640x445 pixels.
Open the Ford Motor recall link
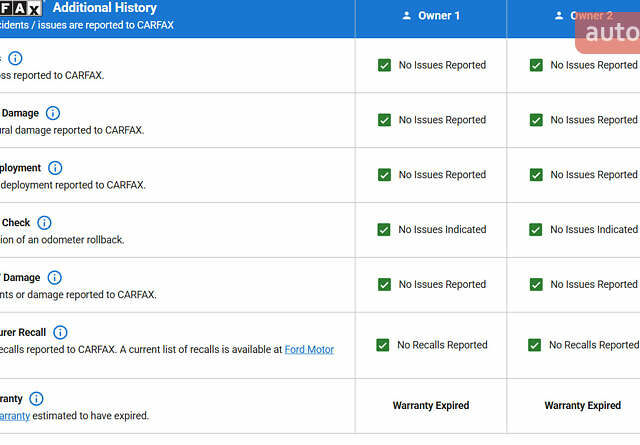click(x=309, y=349)
